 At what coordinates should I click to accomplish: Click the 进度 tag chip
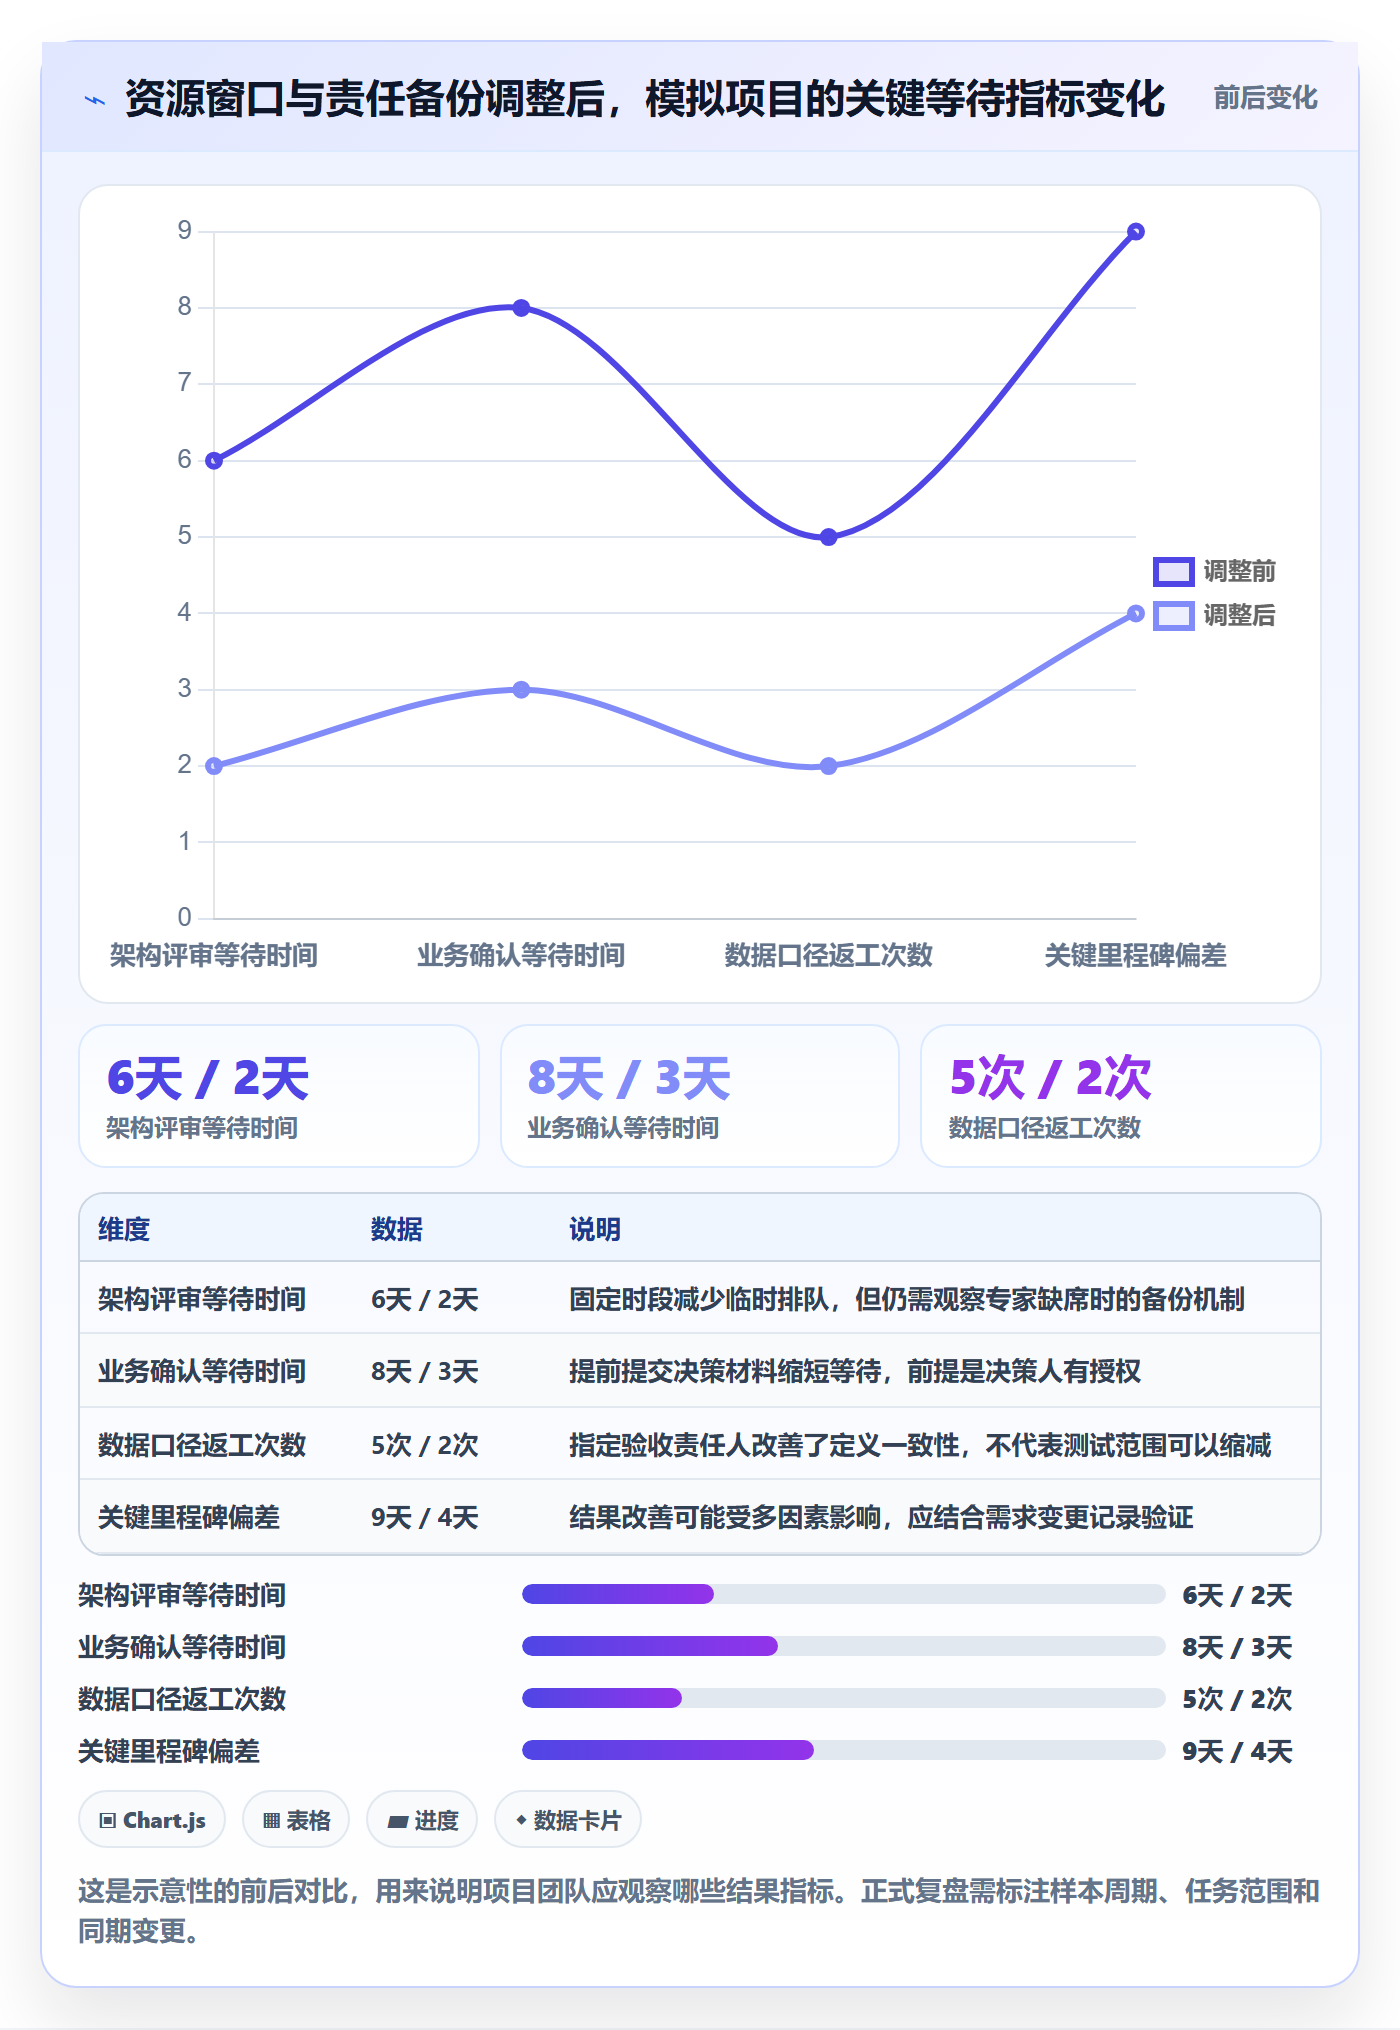click(x=422, y=1820)
